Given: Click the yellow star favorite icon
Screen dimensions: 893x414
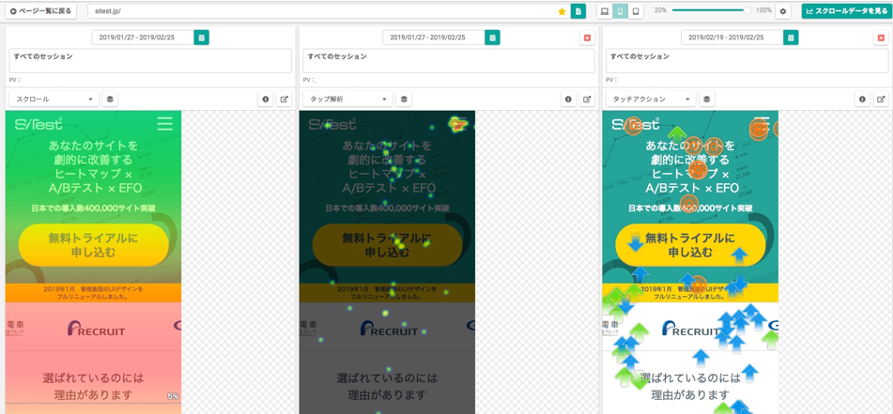Looking at the screenshot, I should (x=562, y=11).
